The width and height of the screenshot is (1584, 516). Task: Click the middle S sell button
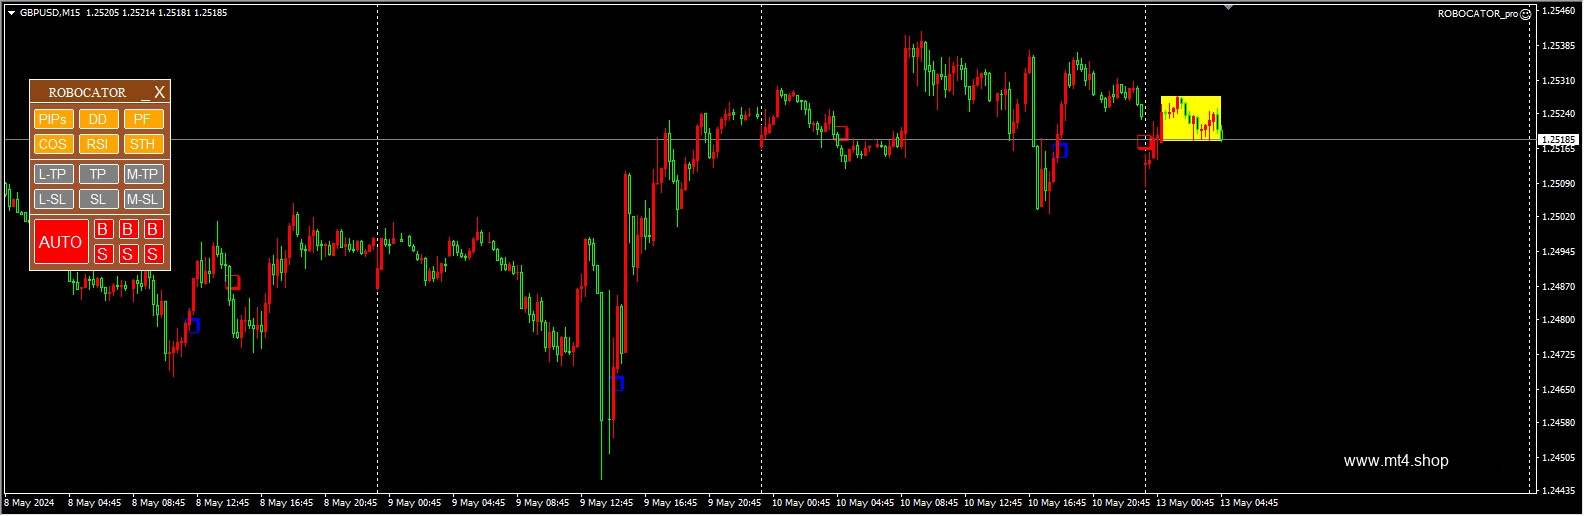[x=128, y=254]
